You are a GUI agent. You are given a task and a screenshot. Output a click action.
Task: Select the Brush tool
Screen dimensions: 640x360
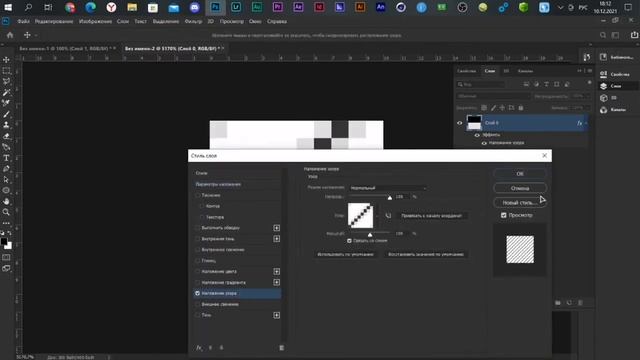pos(6,114)
